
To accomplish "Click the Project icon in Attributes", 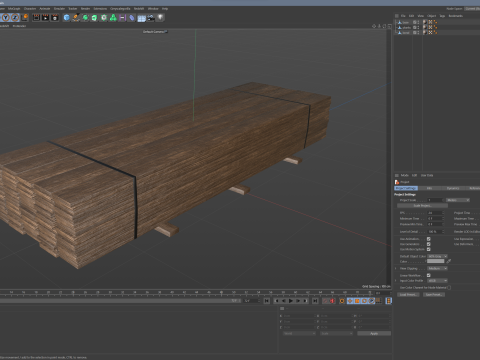I will (x=397, y=182).
